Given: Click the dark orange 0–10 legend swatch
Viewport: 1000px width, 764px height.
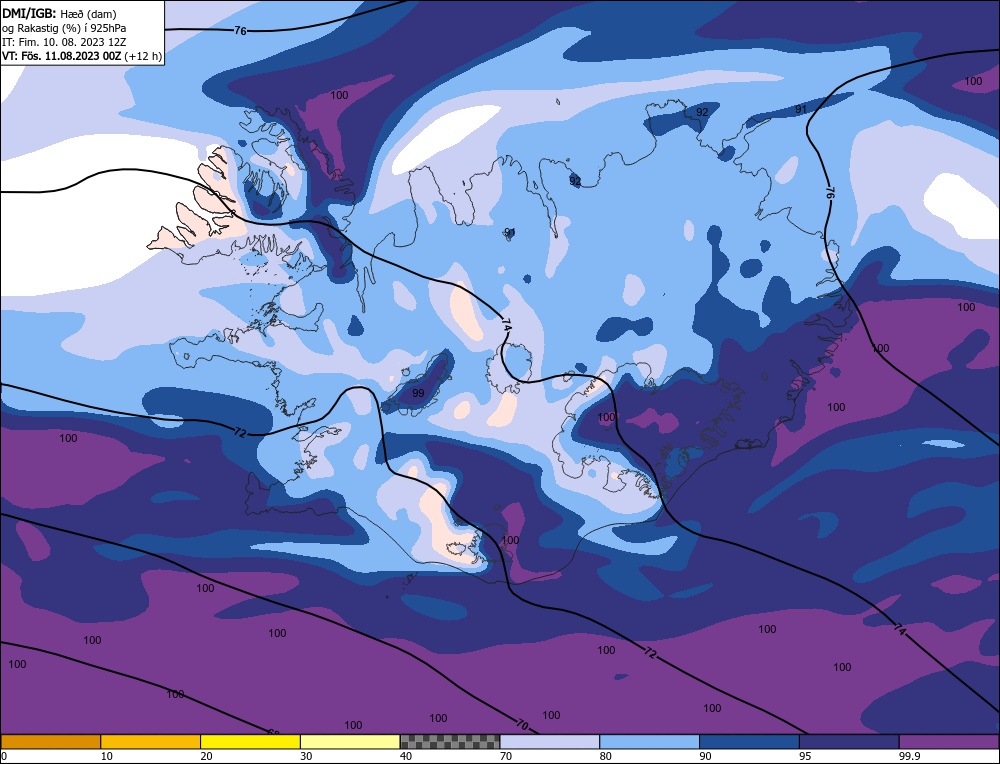Looking at the screenshot, I should click(x=50, y=741).
